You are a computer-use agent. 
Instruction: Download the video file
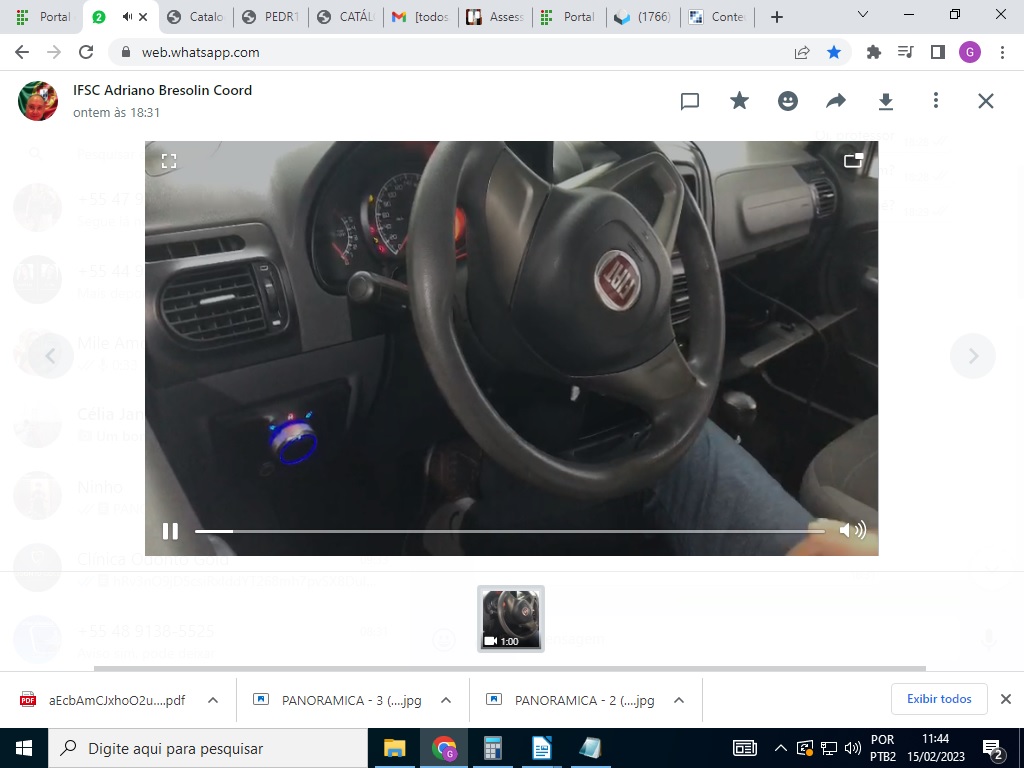point(886,101)
